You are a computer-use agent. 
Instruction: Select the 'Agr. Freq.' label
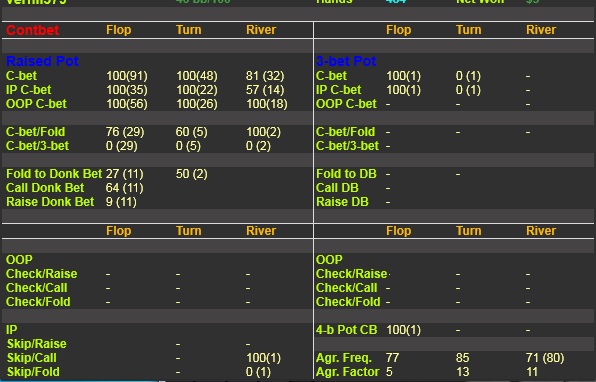pos(344,358)
